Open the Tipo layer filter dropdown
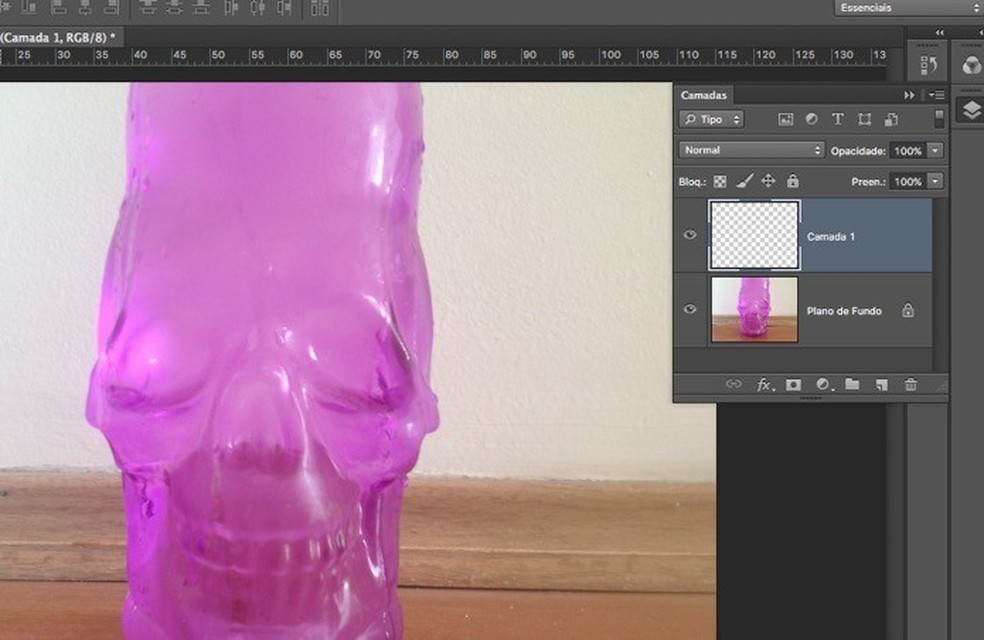 [711, 119]
